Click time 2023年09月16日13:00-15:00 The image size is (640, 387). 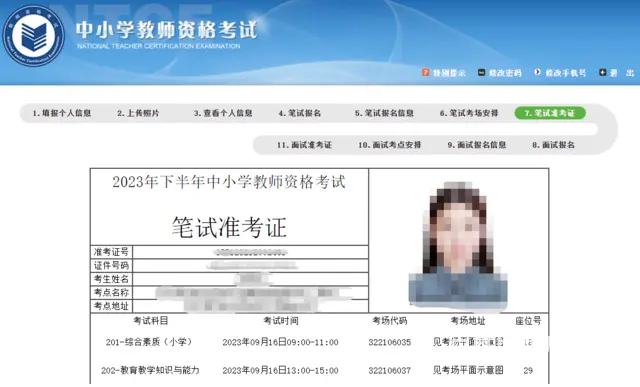pyautogui.click(x=280, y=371)
